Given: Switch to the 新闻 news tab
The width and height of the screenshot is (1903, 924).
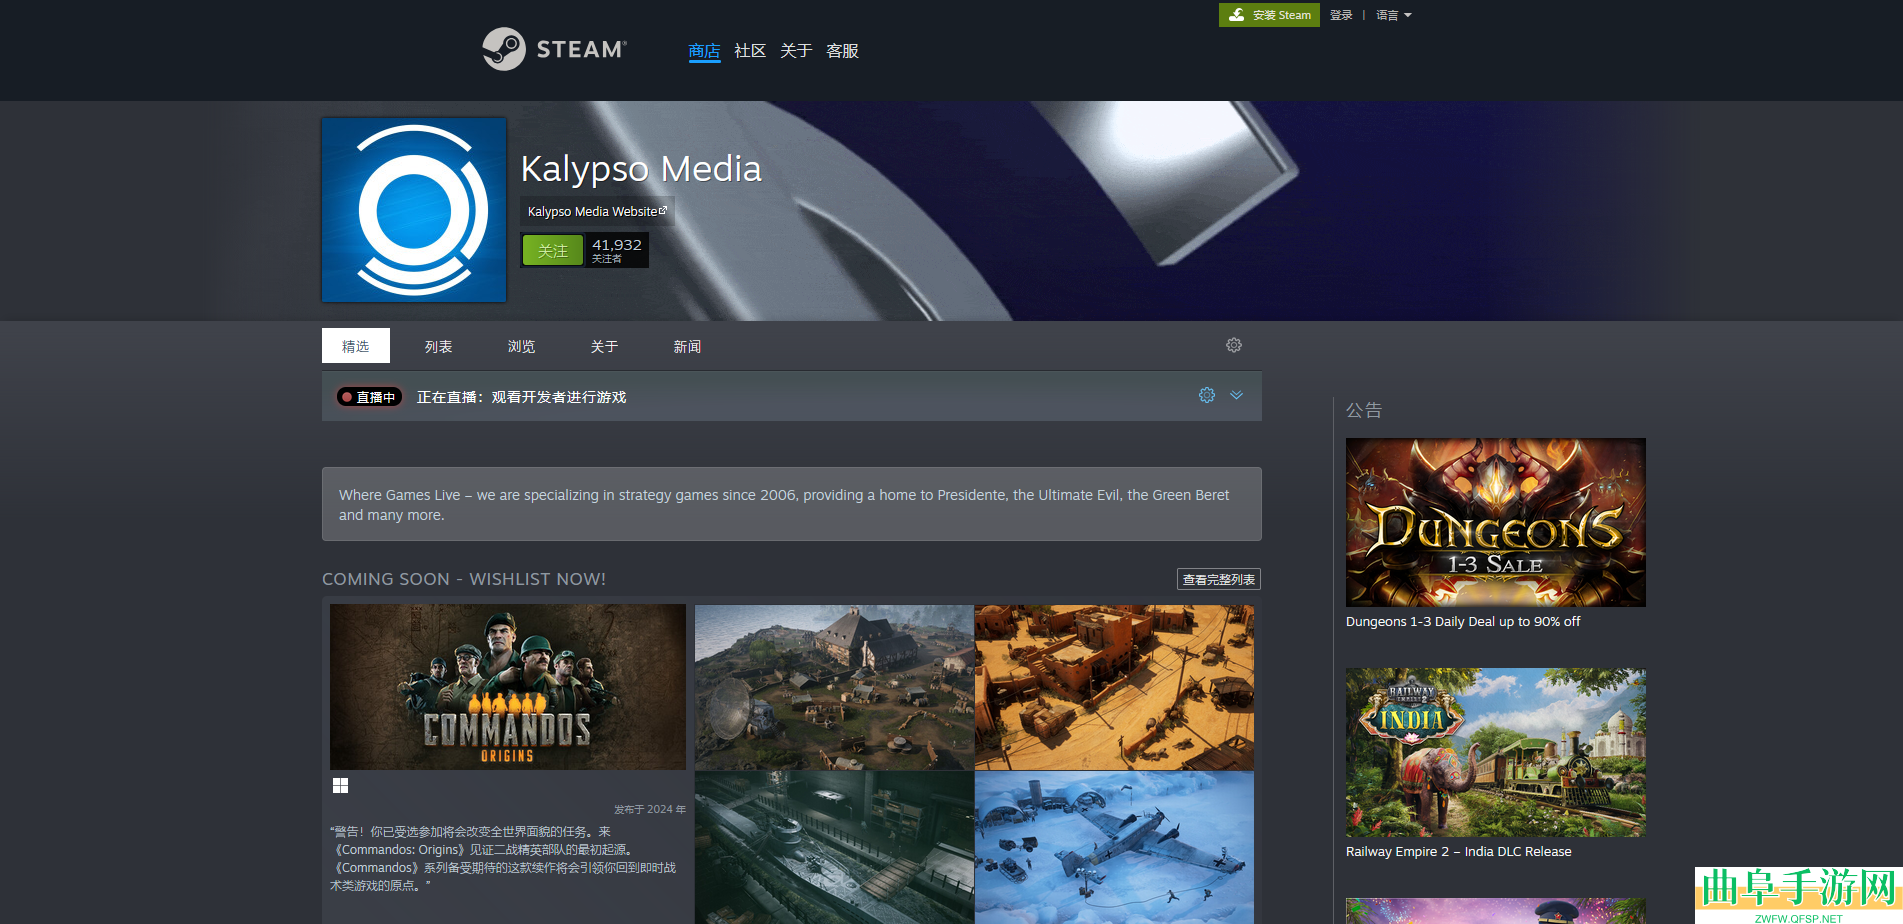Looking at the screenshot, I should pyautogui.click(x=687, y=346).
